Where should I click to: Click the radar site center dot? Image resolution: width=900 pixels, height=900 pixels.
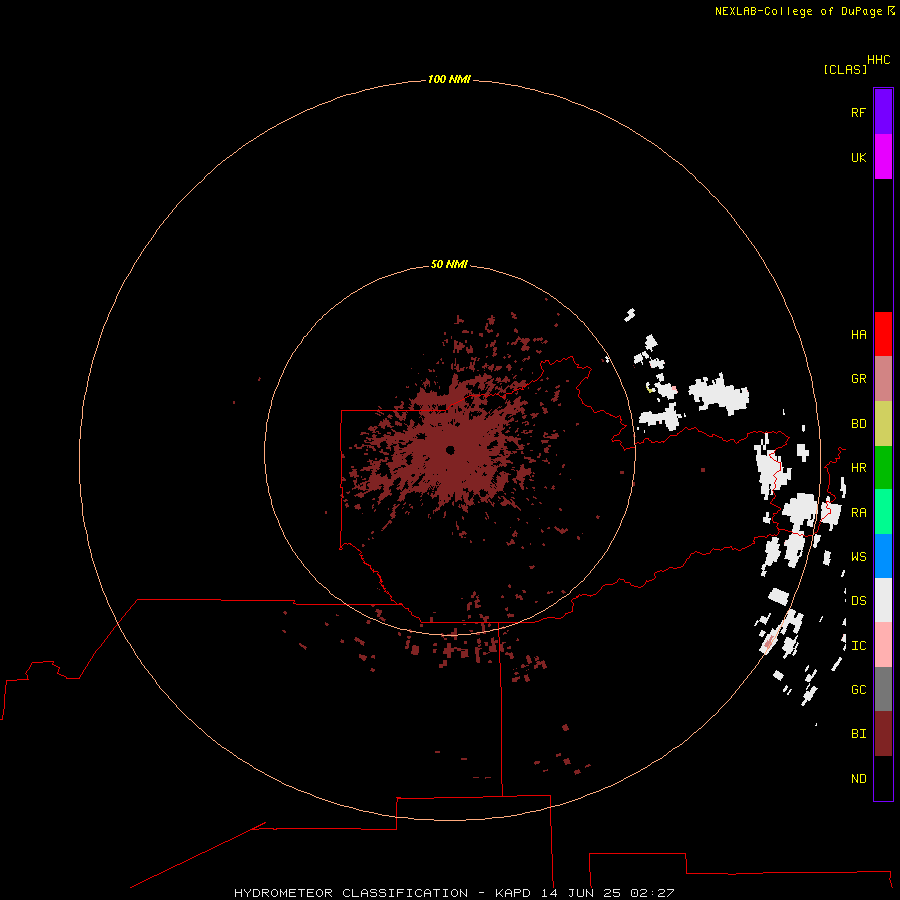[450, 450]
